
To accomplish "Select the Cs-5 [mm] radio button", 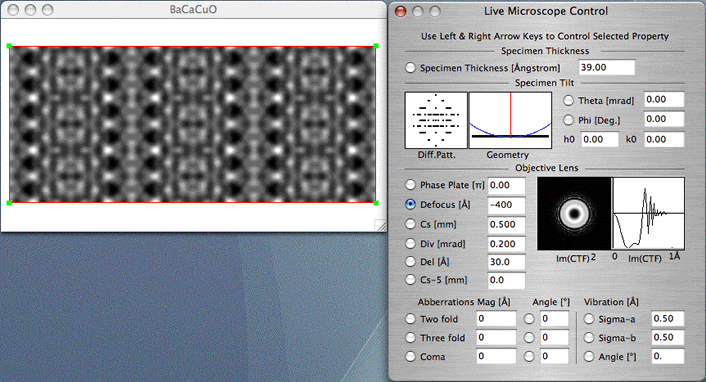I will 410,280.
